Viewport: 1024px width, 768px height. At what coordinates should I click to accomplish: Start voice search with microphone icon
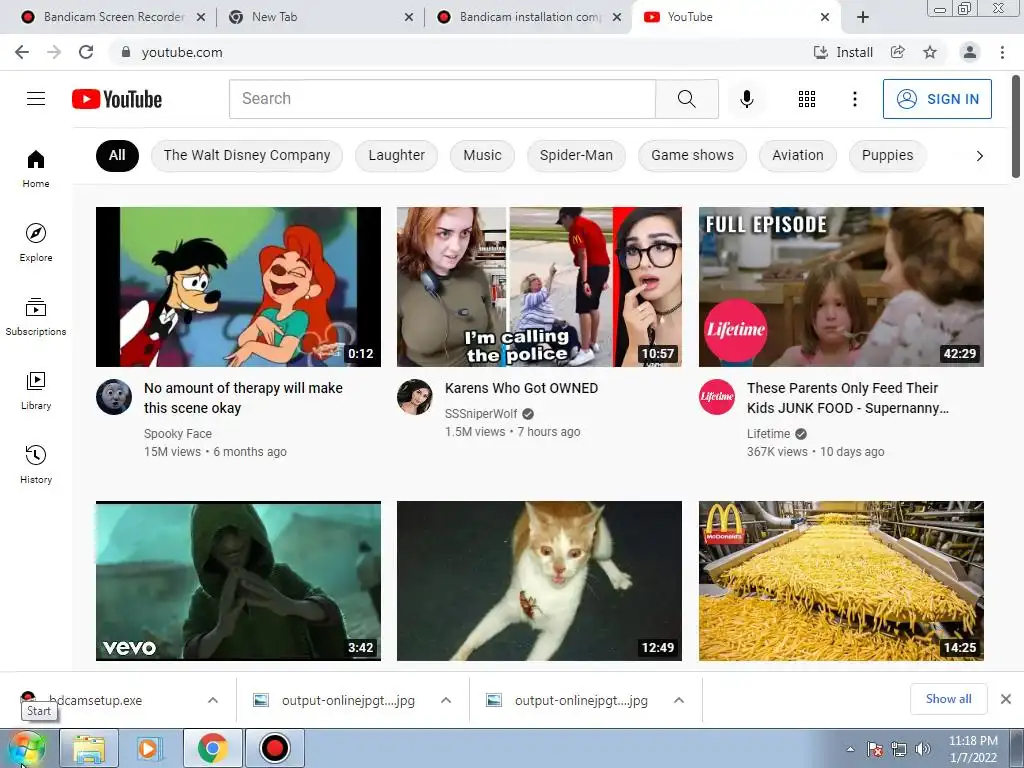(746, 99)
